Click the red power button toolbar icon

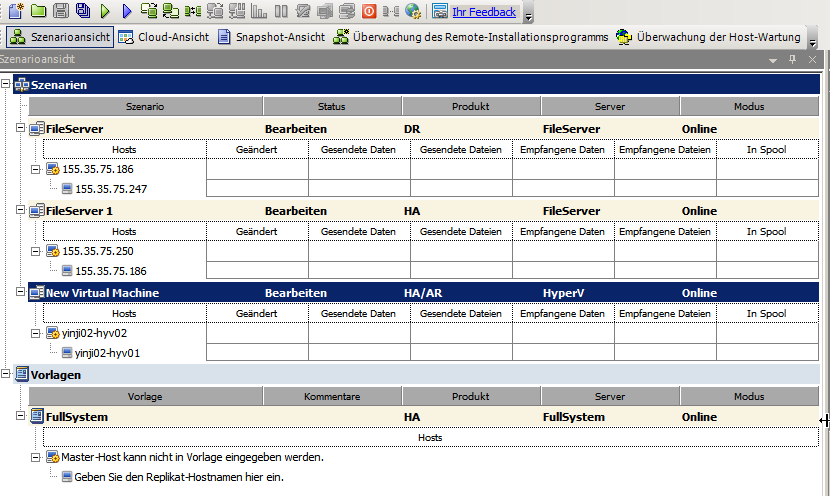click(369, 12)
